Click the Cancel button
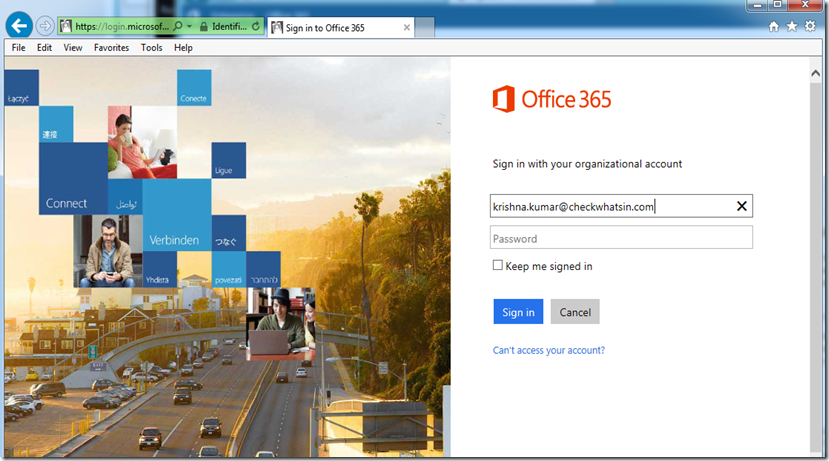 pyautogui.click(x=575, y=312)
